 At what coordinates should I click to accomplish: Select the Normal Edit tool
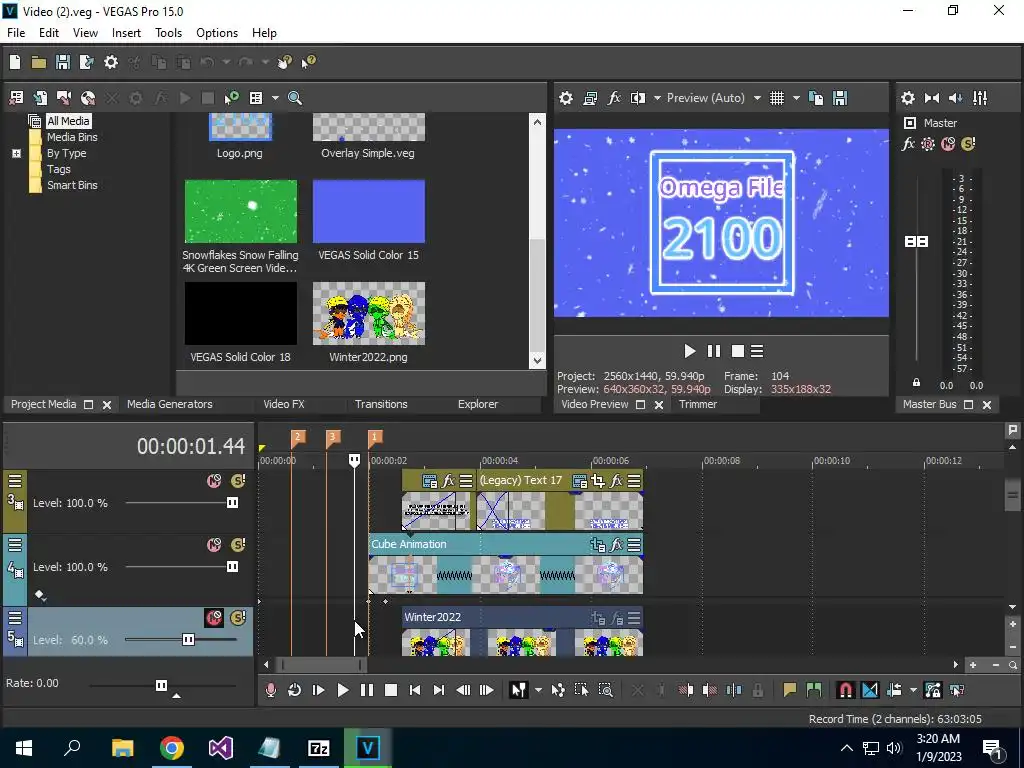pyautogui.click(x=519, y=690)
